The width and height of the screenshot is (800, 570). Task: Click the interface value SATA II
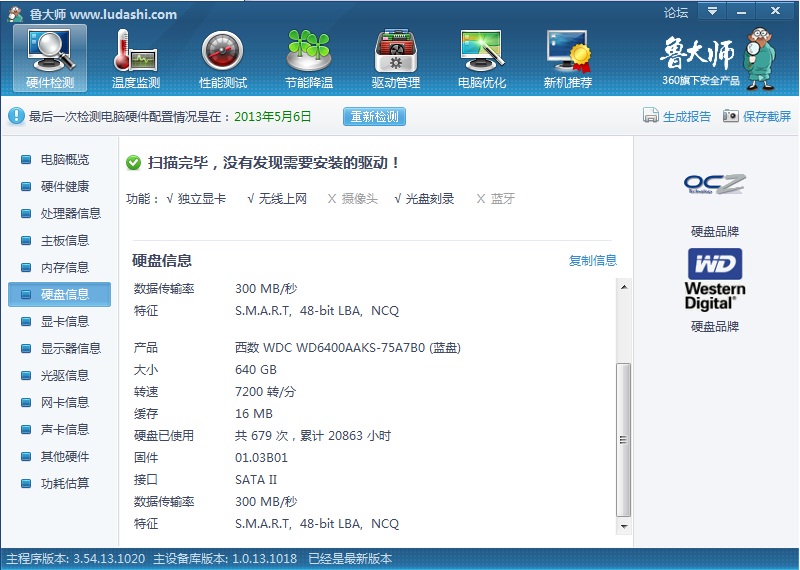pos(256,480)
